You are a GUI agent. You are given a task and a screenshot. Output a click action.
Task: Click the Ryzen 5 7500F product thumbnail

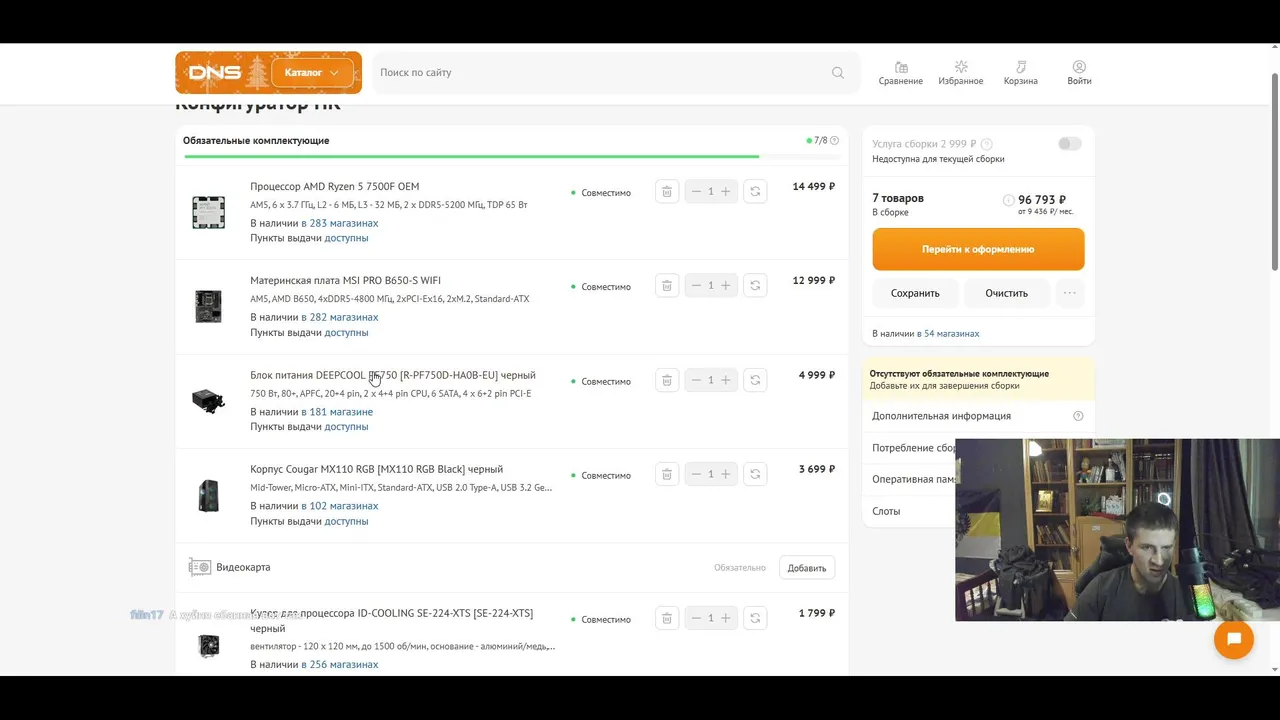(208, 212)
